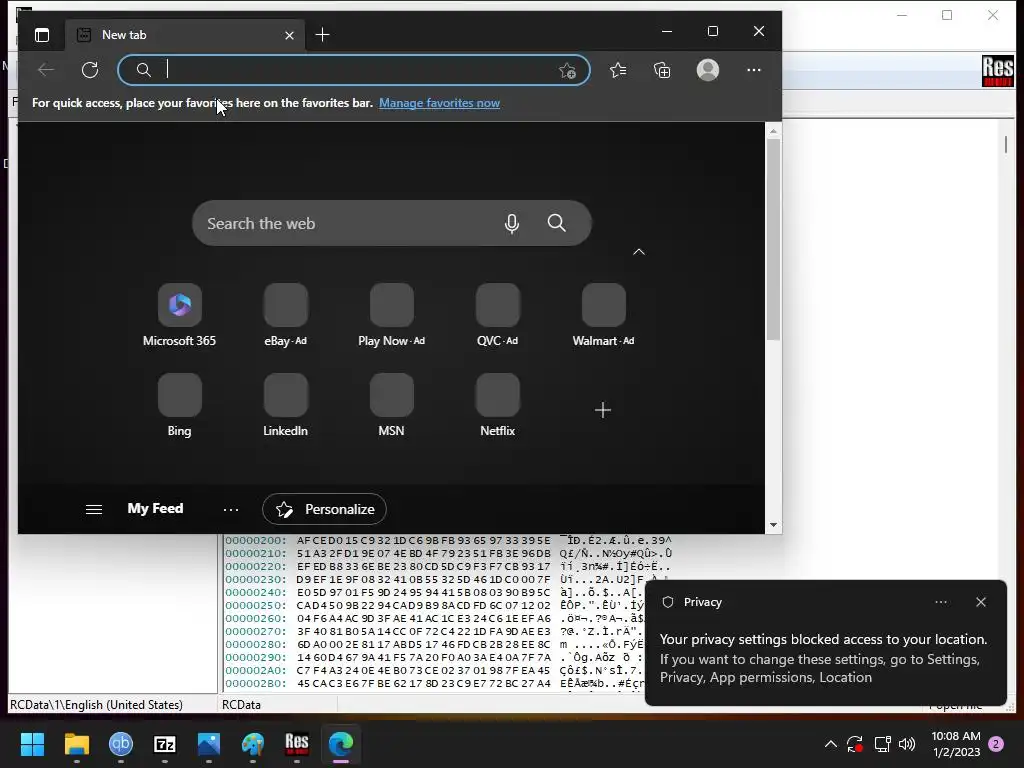Dismiss the Privacy notification
This screenshot has height=768, width=1024.
click(981, 602)
